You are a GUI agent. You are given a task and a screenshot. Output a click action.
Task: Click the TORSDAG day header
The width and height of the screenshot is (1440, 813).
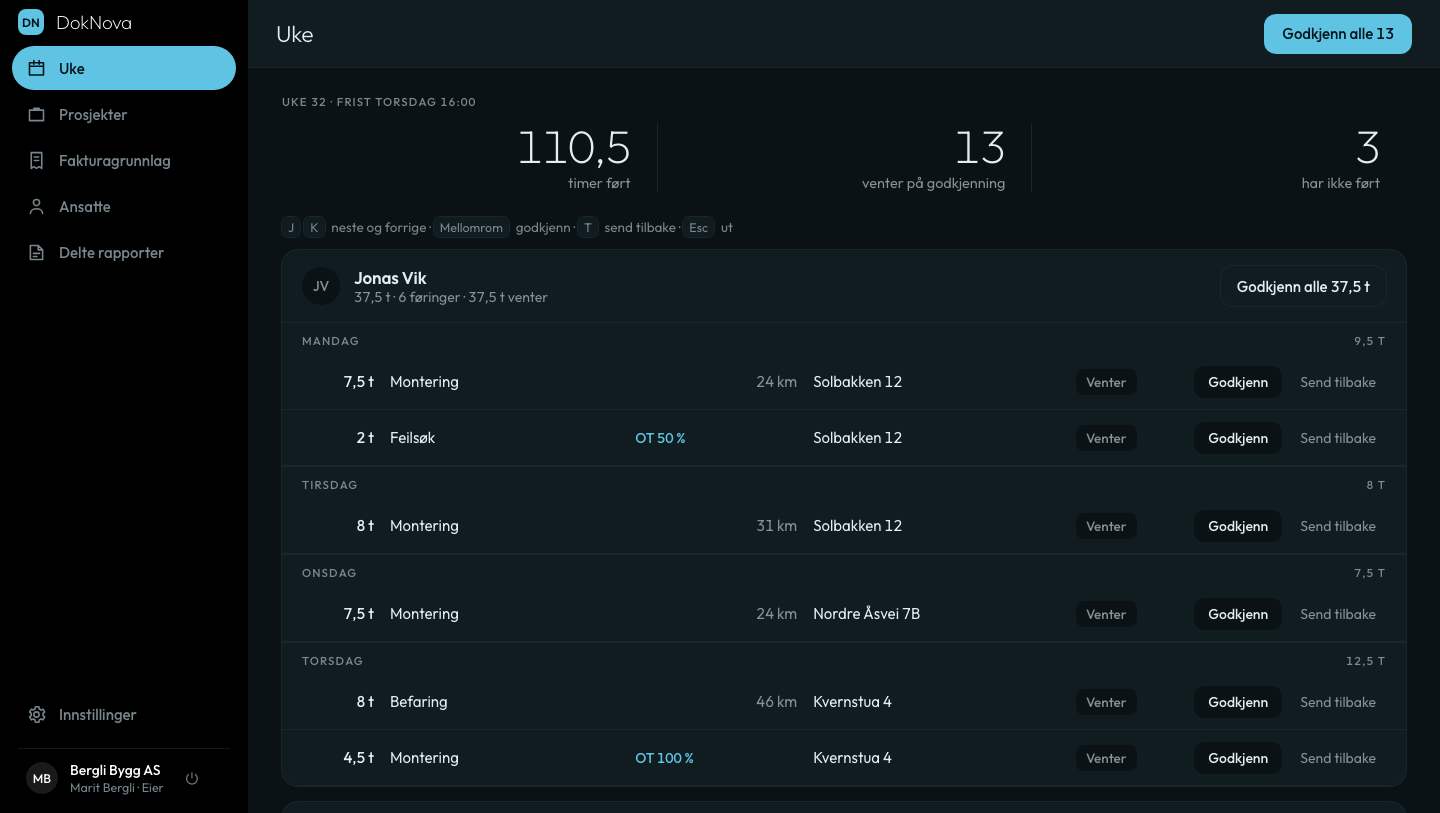(x=332, y=661)
